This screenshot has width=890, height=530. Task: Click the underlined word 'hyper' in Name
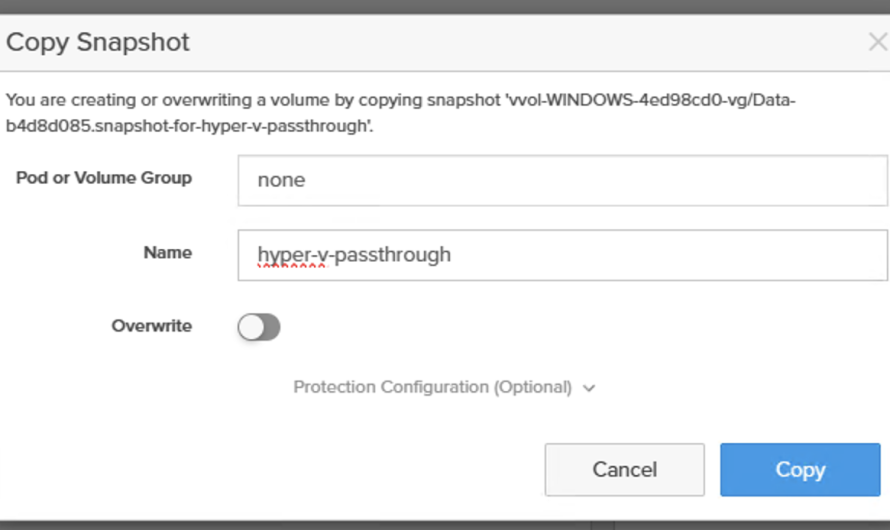[x=280, y=255]
